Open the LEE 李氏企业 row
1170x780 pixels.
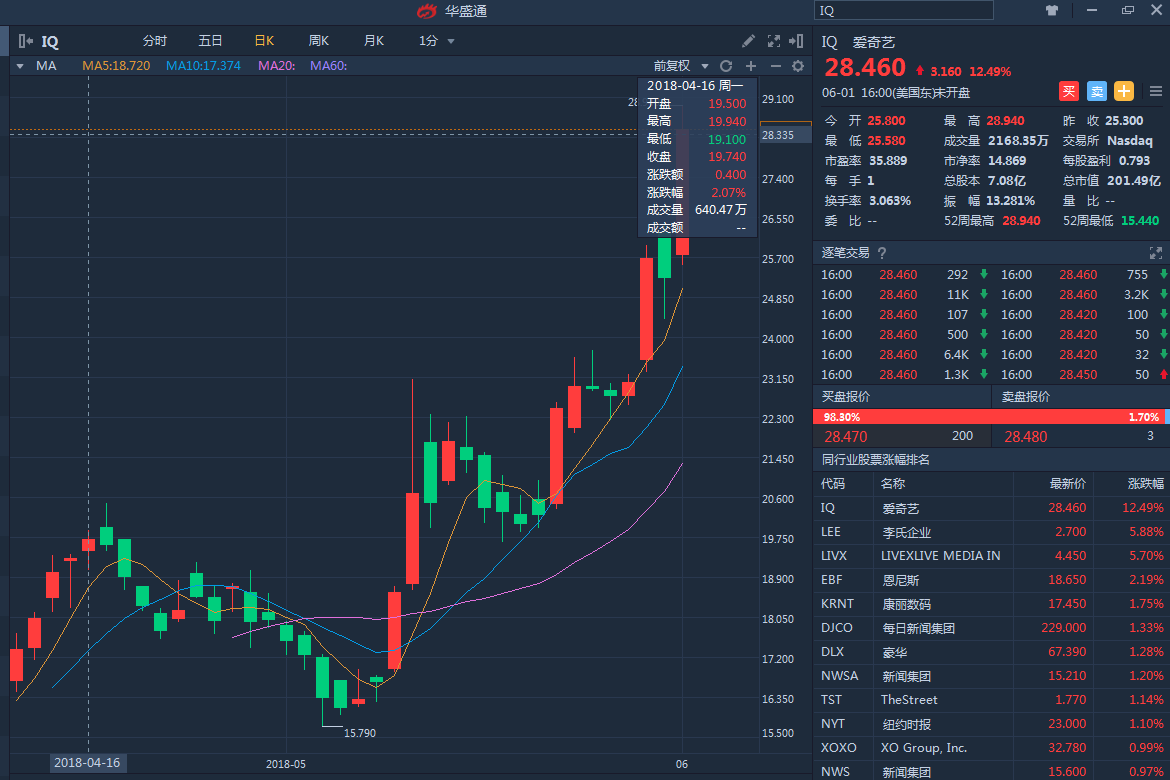coord(992,532)
